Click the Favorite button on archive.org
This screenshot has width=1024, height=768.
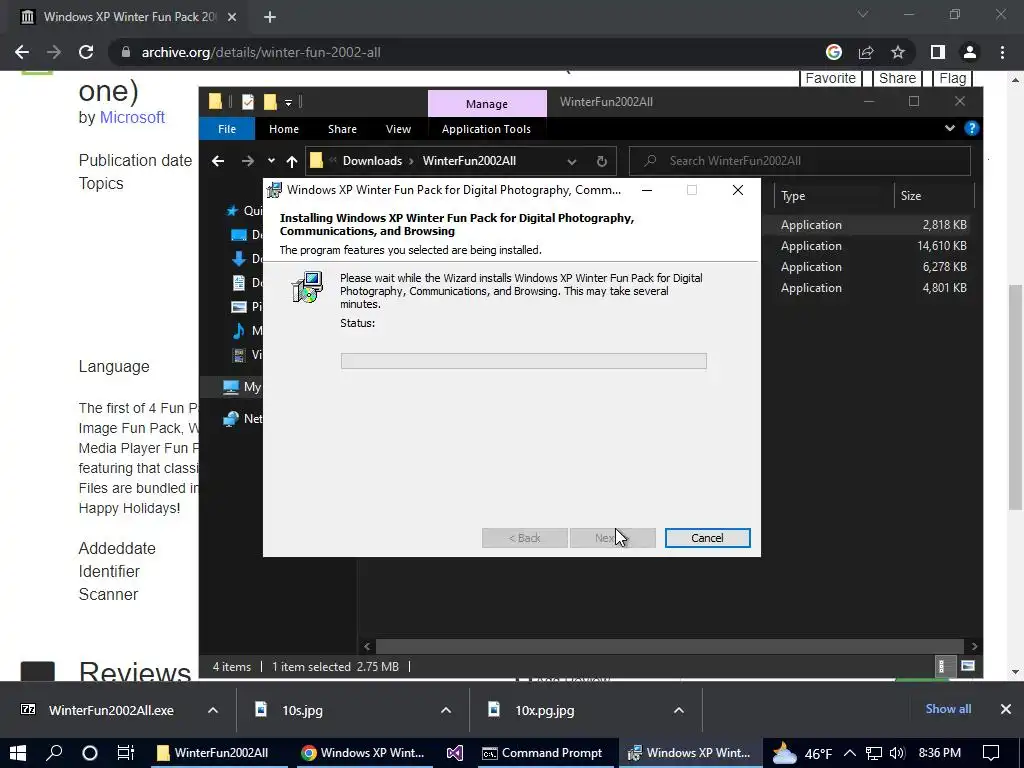point(830,78)
